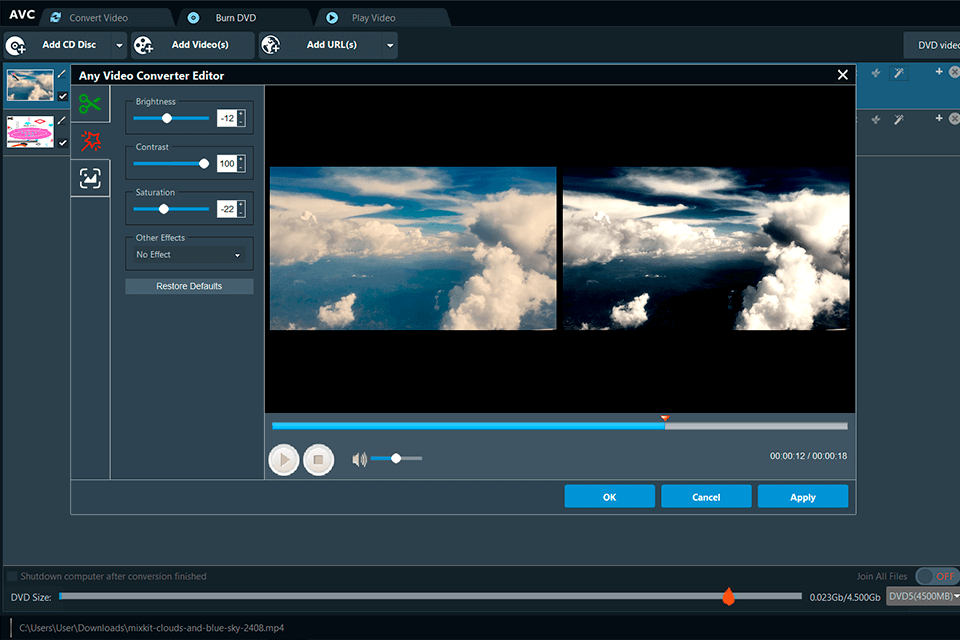Screen dimensions: 960x640
Task: Stop the video preview
Action: [x=318, y=459]
